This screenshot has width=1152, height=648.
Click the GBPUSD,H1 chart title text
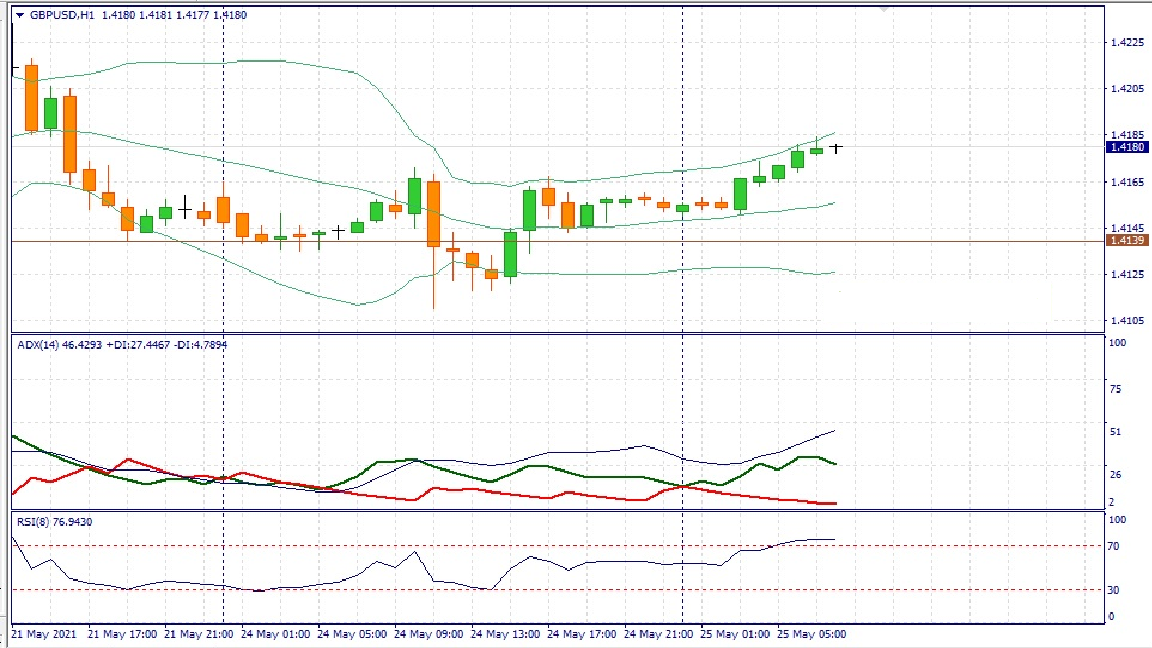click(62, 15)
